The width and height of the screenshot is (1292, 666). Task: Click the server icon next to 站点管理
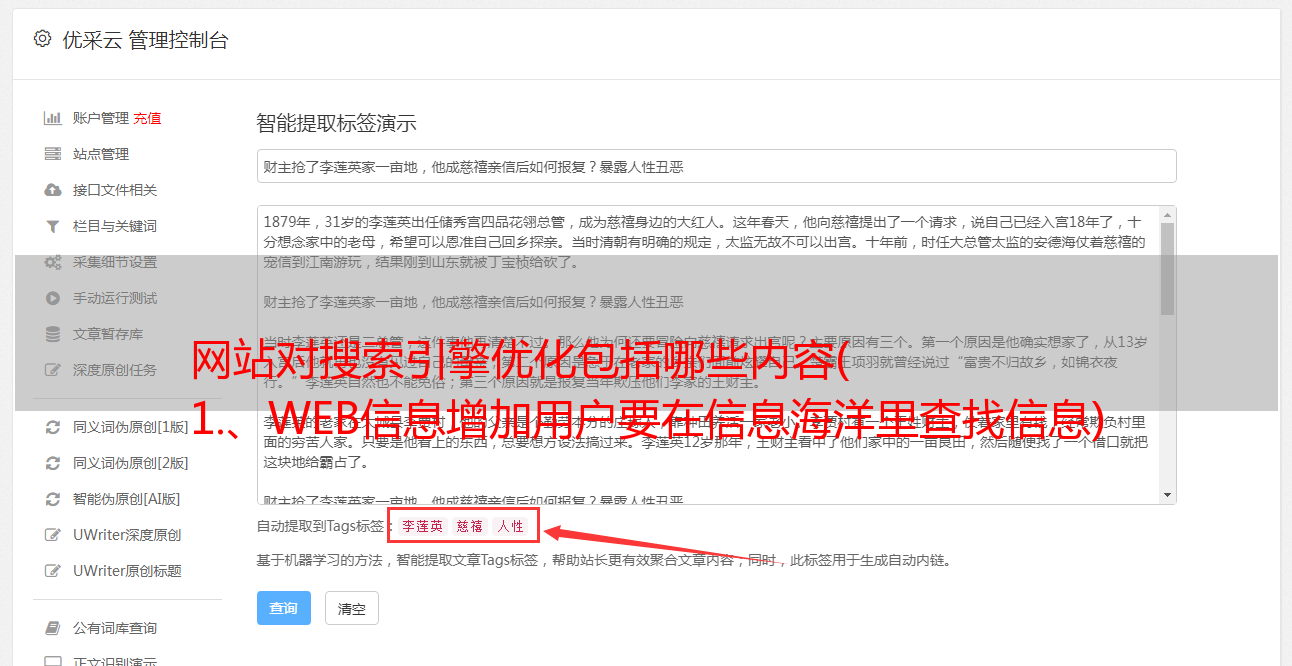[x=53, y=154]
